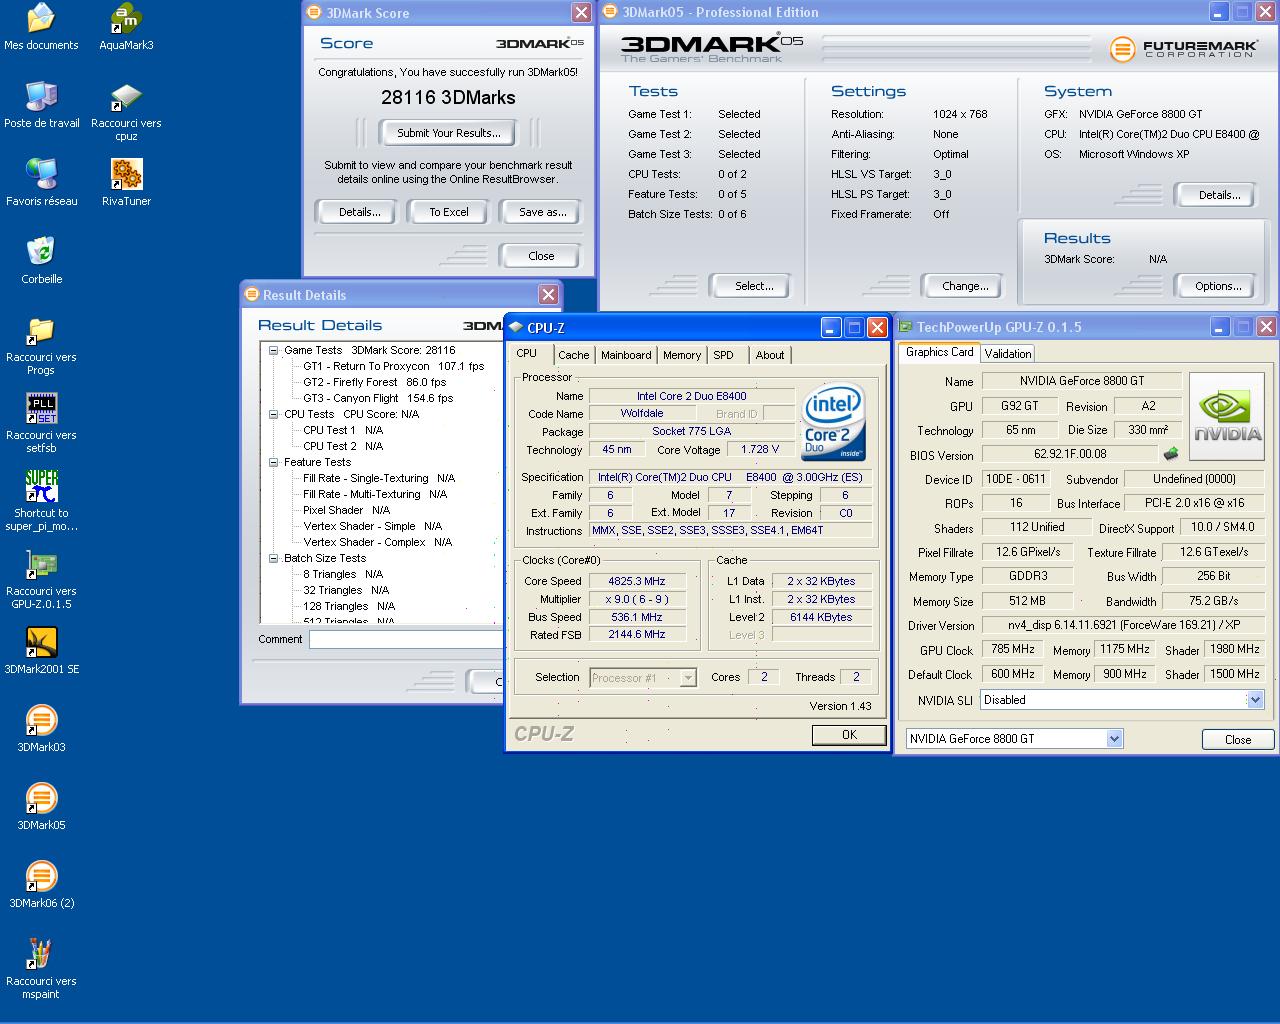Collapse the Batch Size Tests tree node
This screenshot has height=1024, width=1280.
pos(273,558)
